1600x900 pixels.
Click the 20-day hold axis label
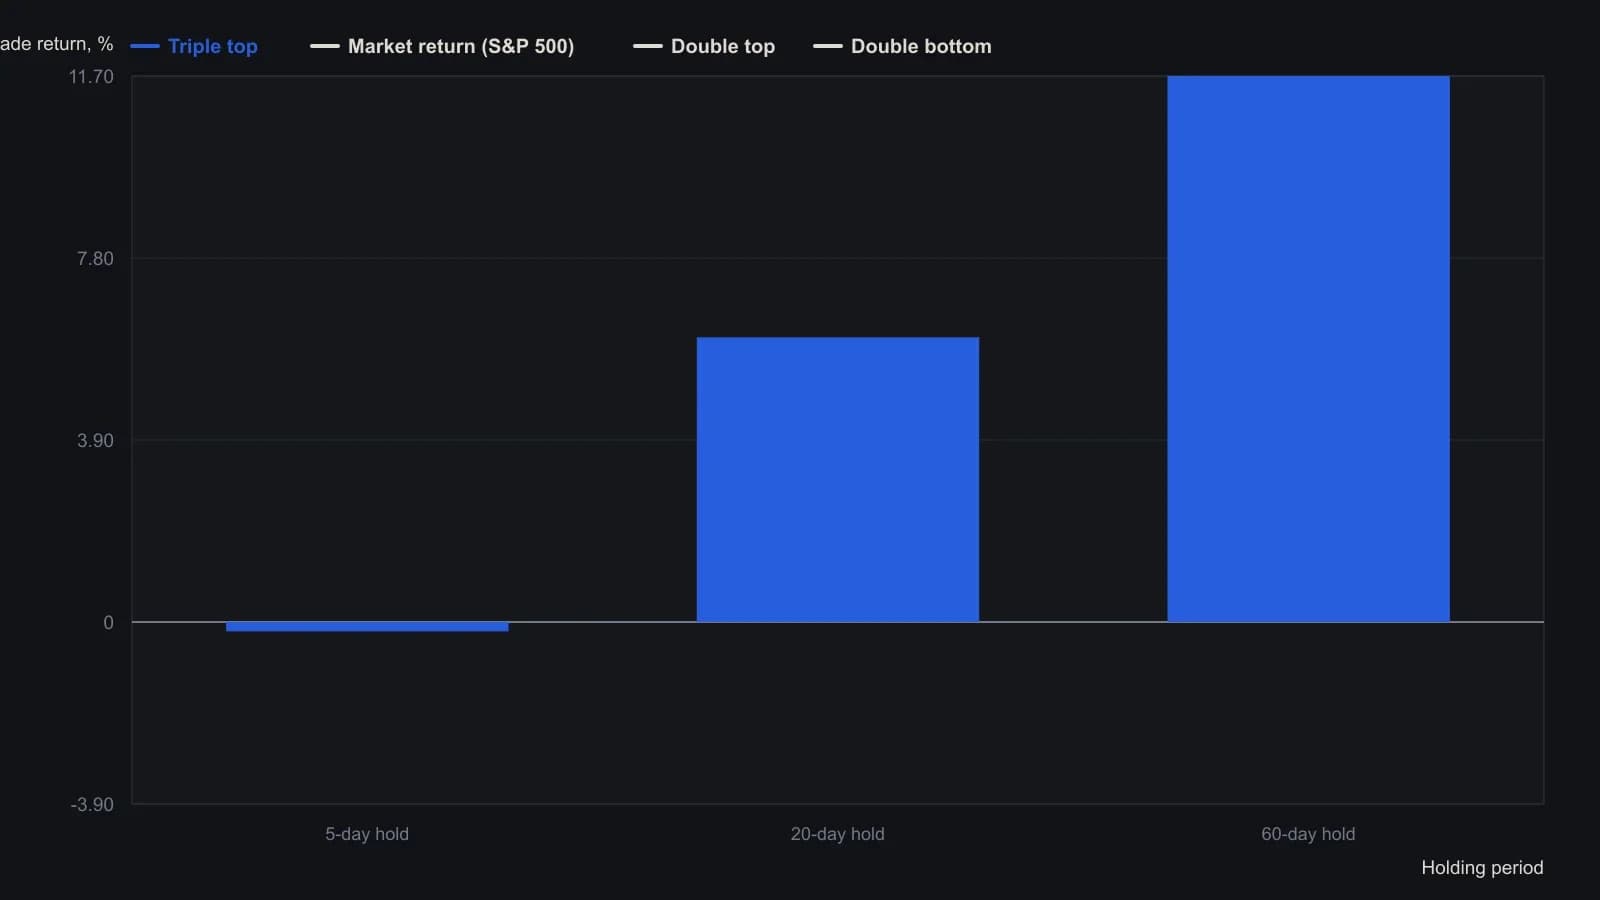click(x=838, y=834)
